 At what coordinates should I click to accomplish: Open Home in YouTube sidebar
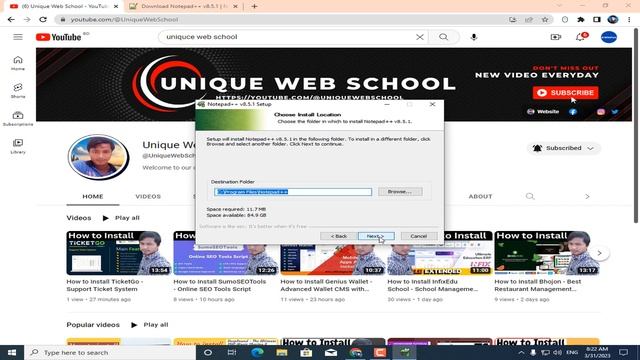coord(18,63)
